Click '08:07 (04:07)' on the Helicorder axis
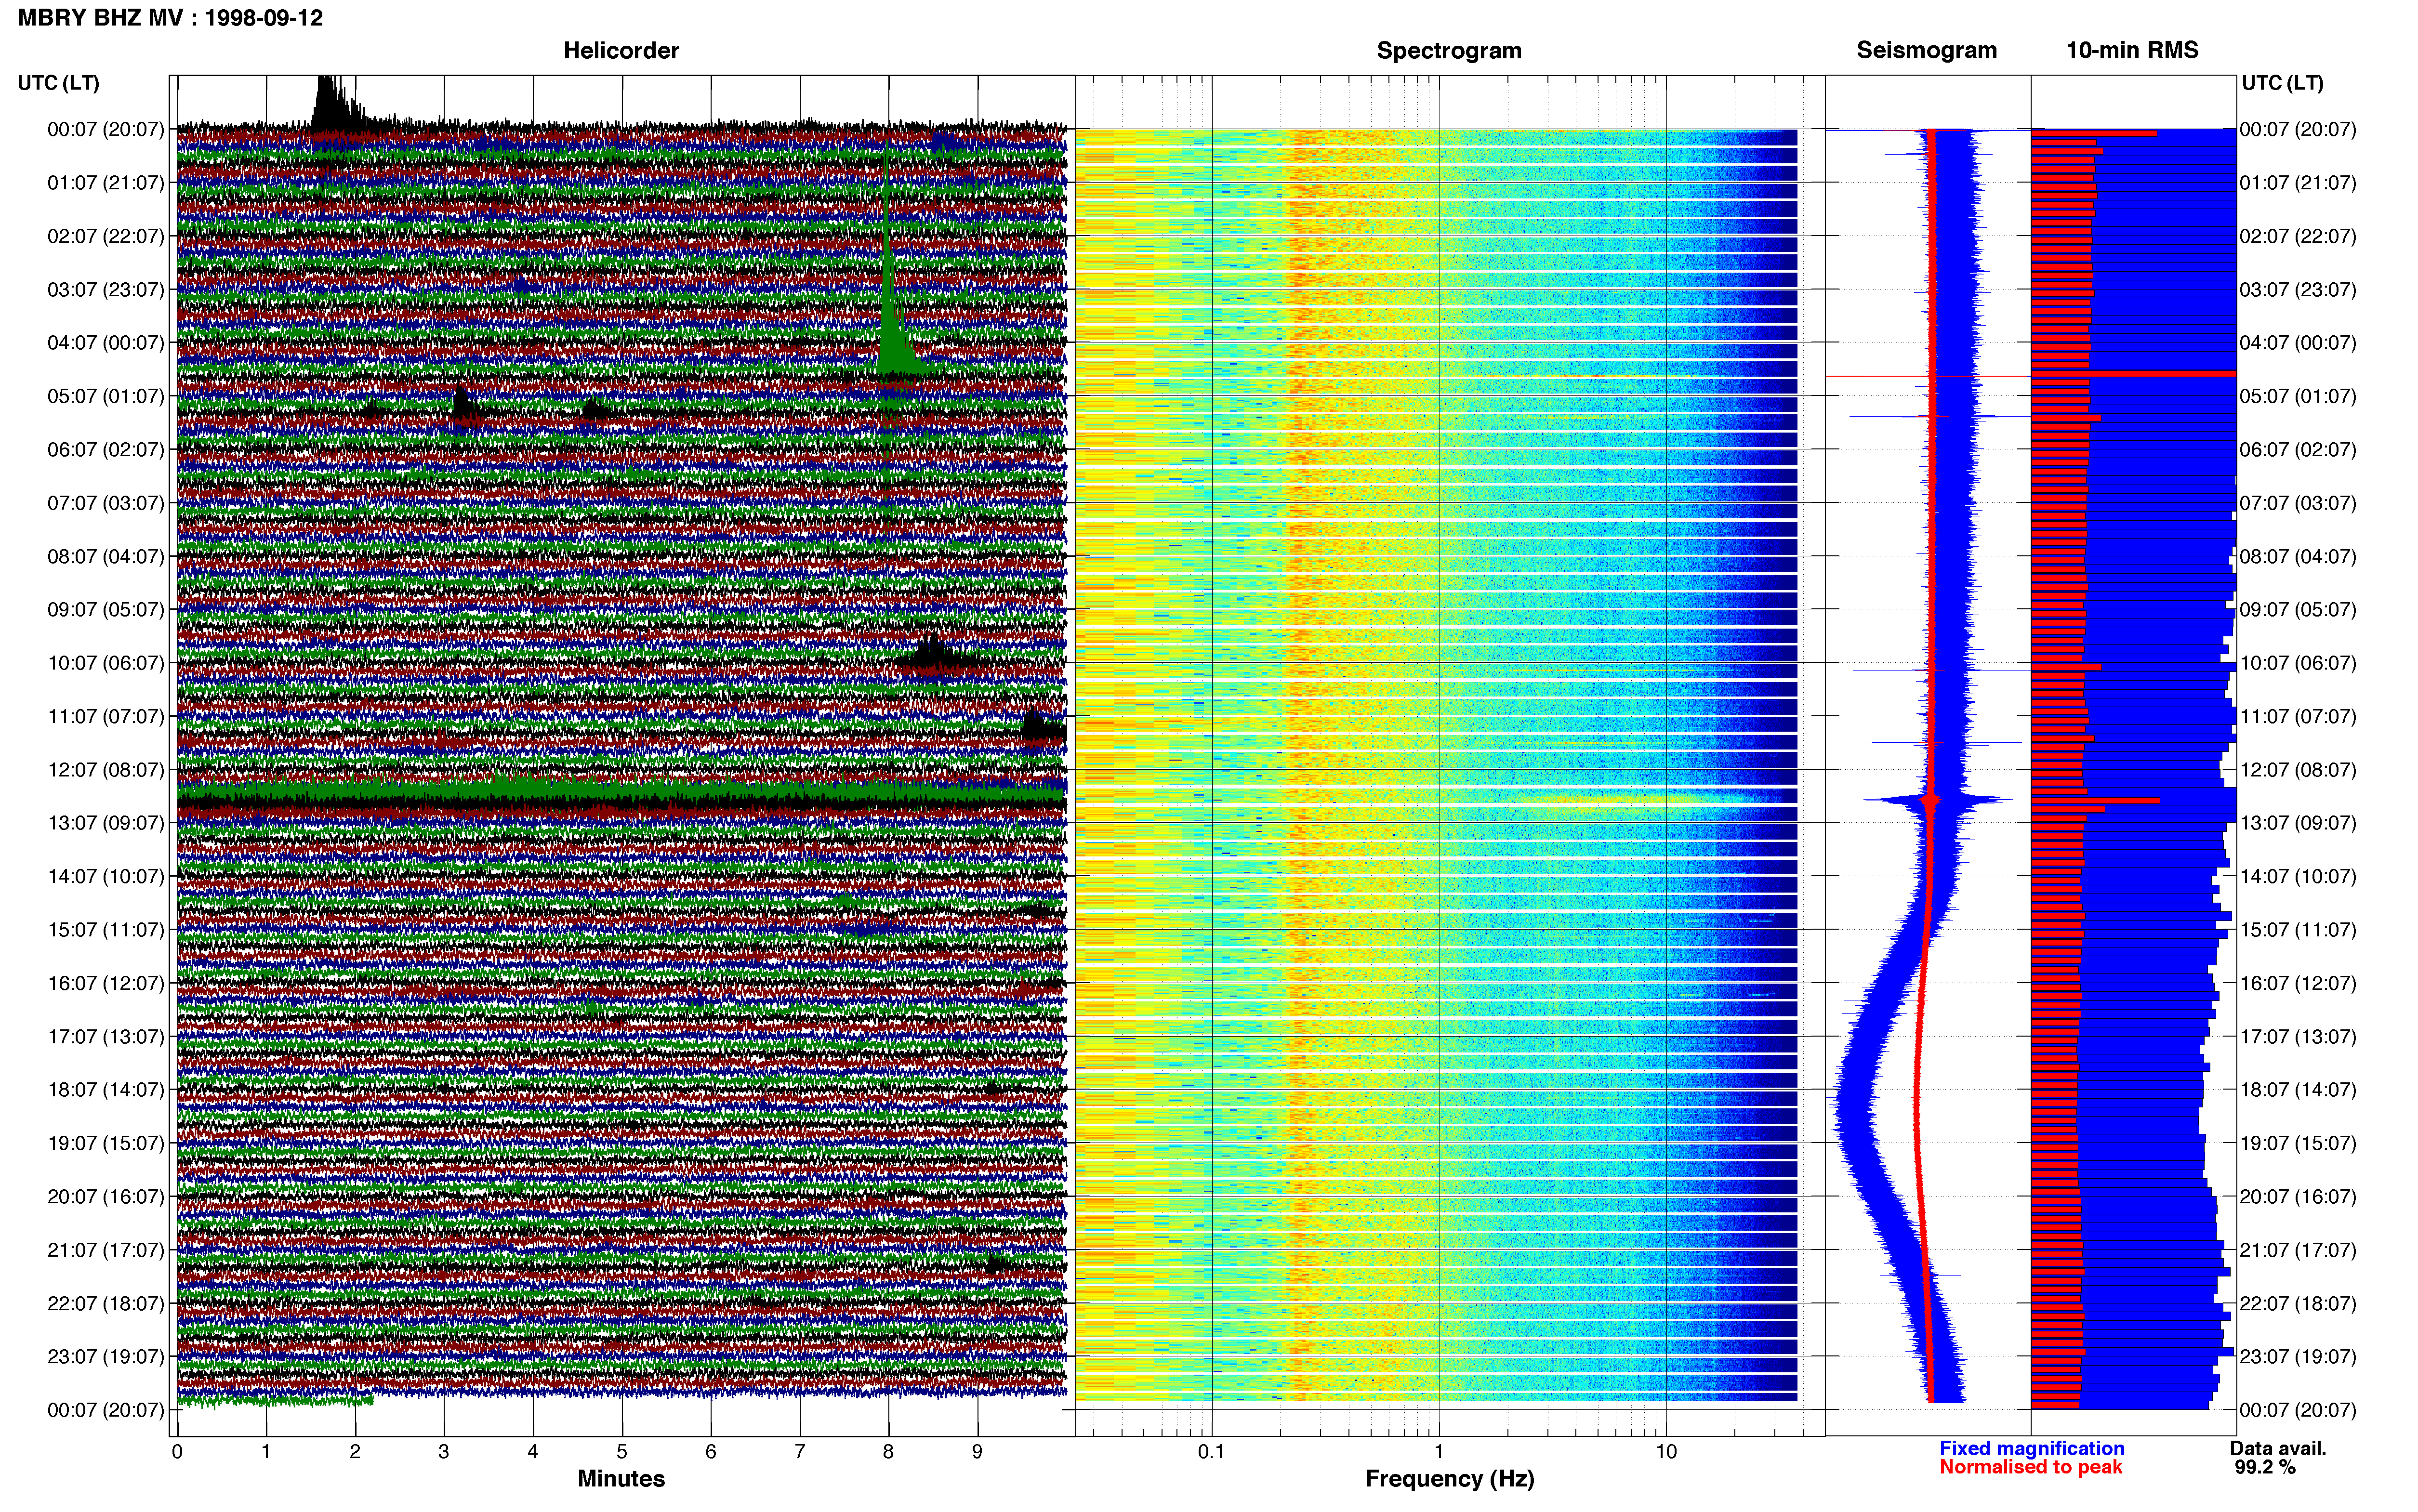This screenshot has width=2418, height=1512. tap(105, 556)
